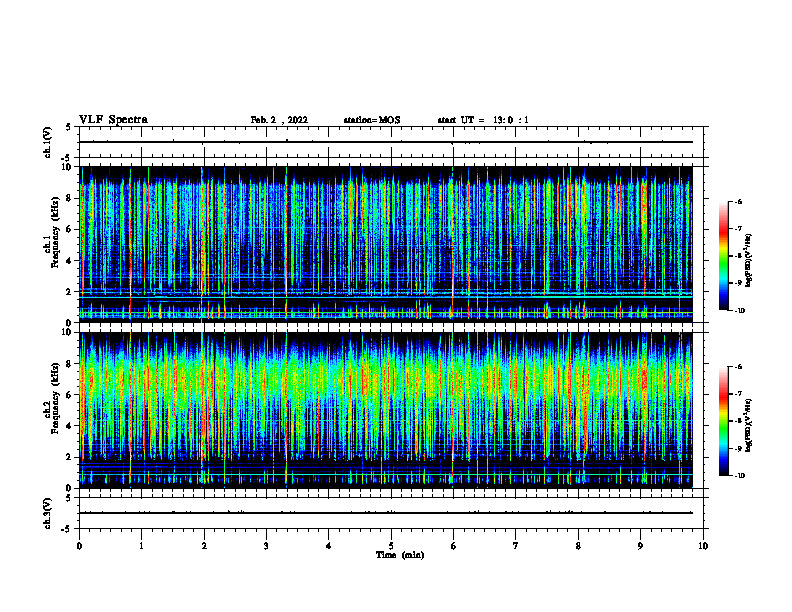Click the ch.3(V) axis tick label "-5"
The width and height of the screenshot is (792, 612).
(x=67, y=529)
